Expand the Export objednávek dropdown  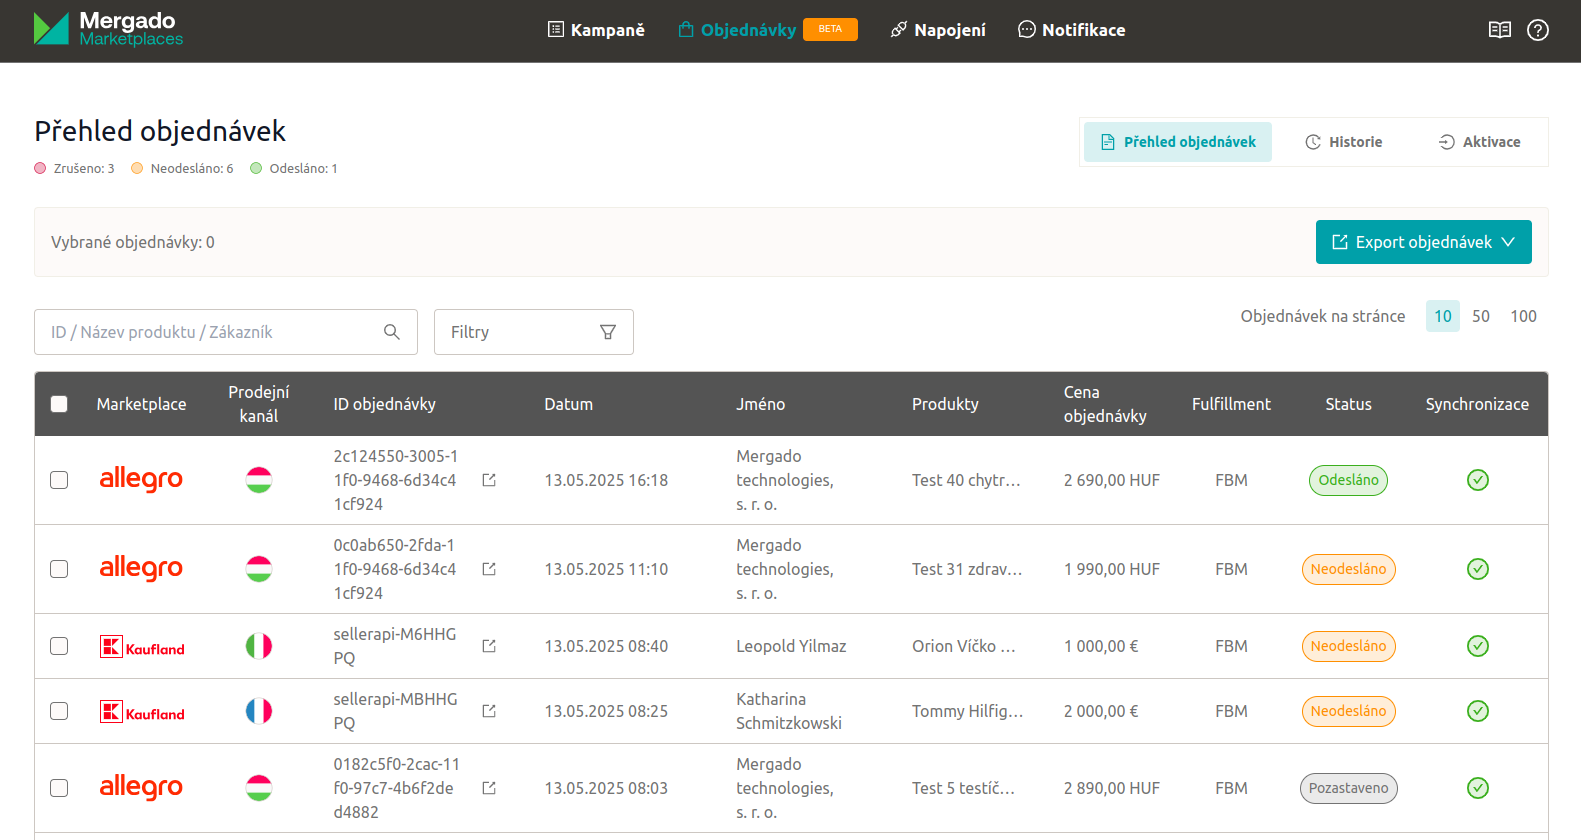(1423, 242)
